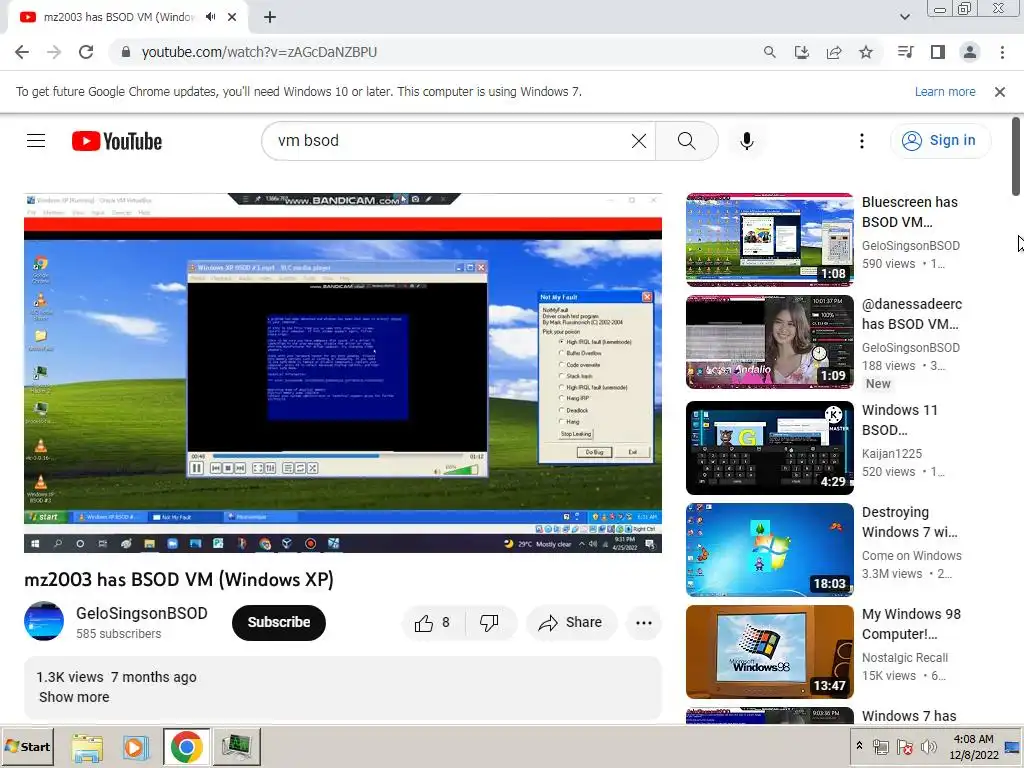Focus the search box containing vm bsod

click(x=451, y=141)
